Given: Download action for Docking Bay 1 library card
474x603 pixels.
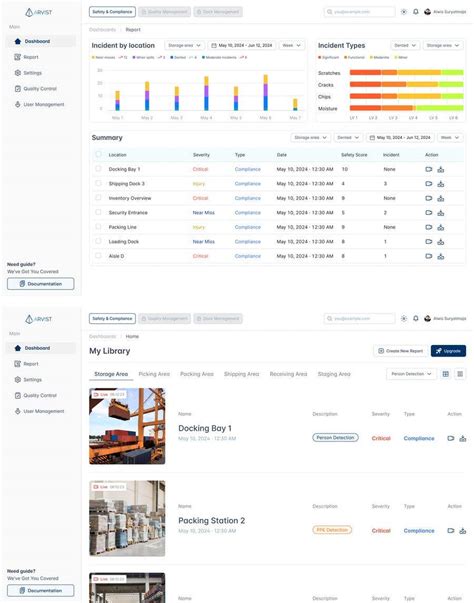Looking at the screenshot, I should click(463, 438).
